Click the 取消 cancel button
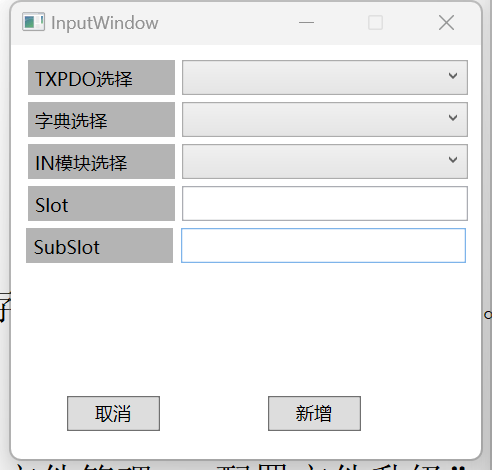Image resolution: width=492 pixels, height=470 pixels. tap(113, 413)
